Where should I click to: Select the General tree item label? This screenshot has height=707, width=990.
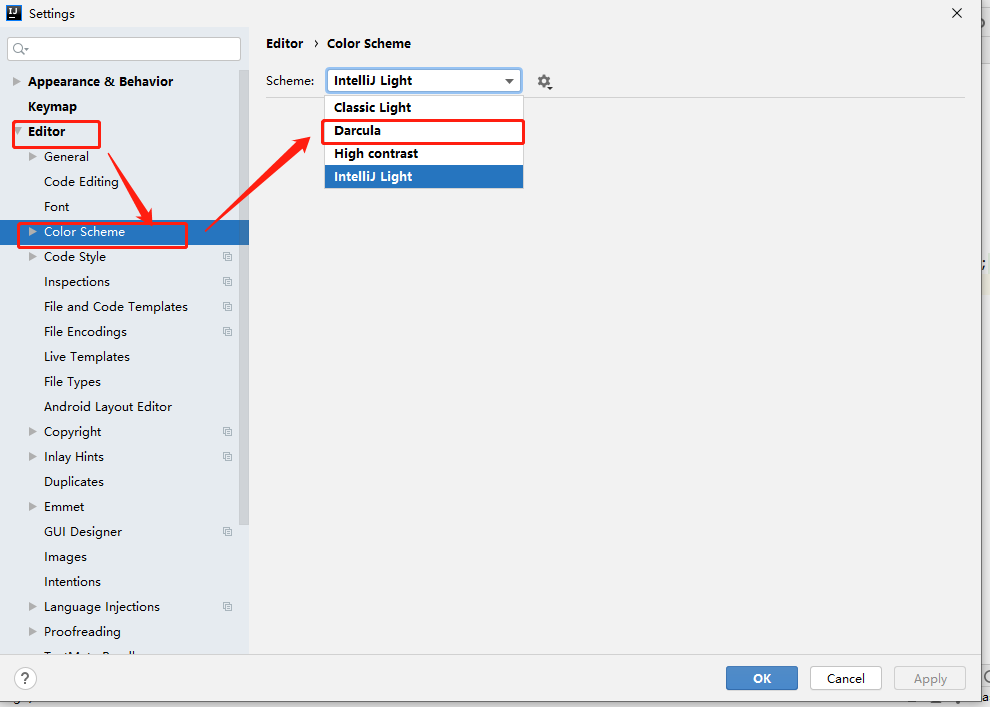click(x=66, y=157)
